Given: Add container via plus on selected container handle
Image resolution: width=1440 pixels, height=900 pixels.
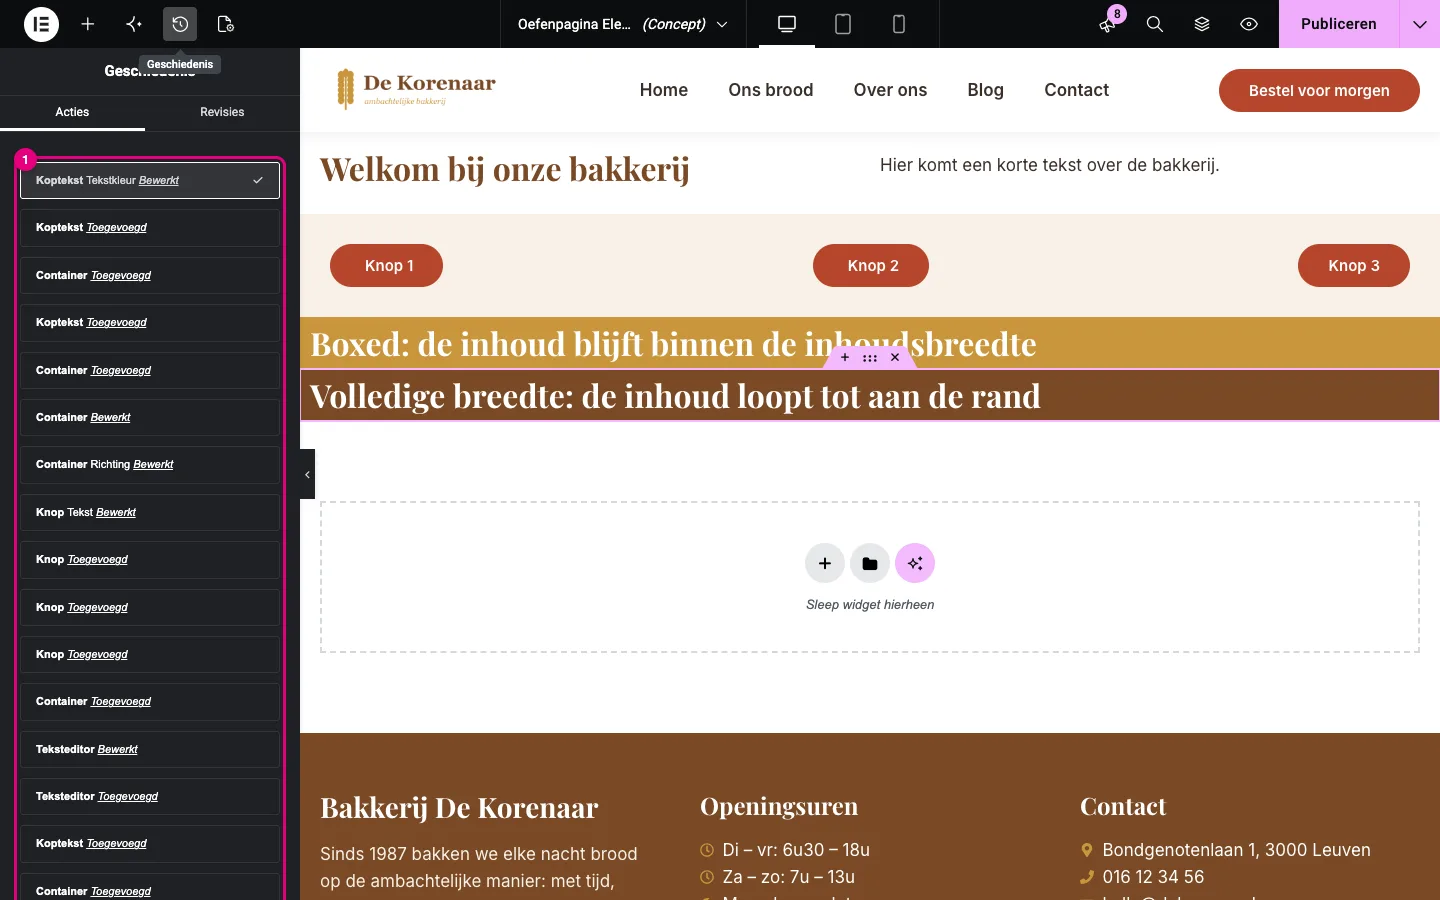Looking at the screenshot, I should point(845,357).
